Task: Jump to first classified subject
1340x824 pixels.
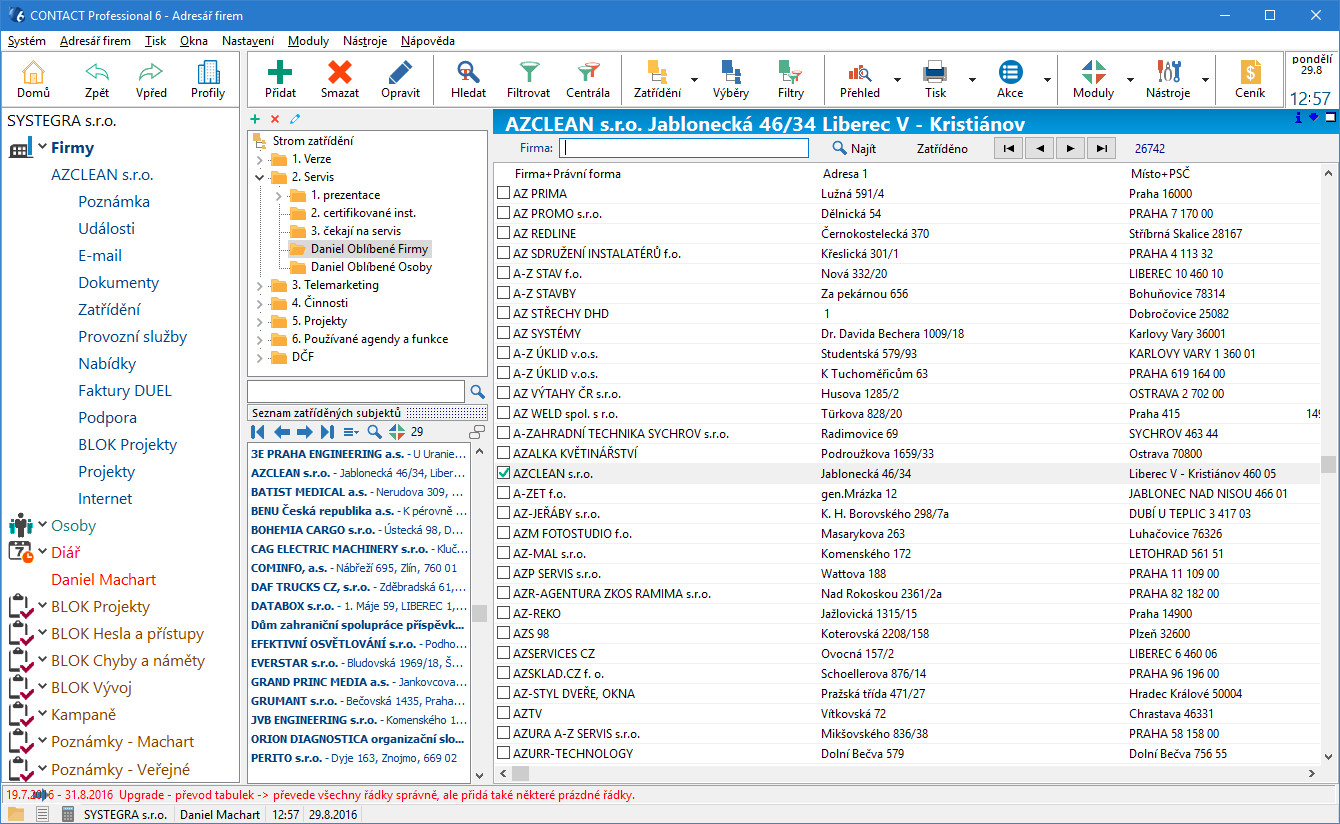Action: point(258,432)
